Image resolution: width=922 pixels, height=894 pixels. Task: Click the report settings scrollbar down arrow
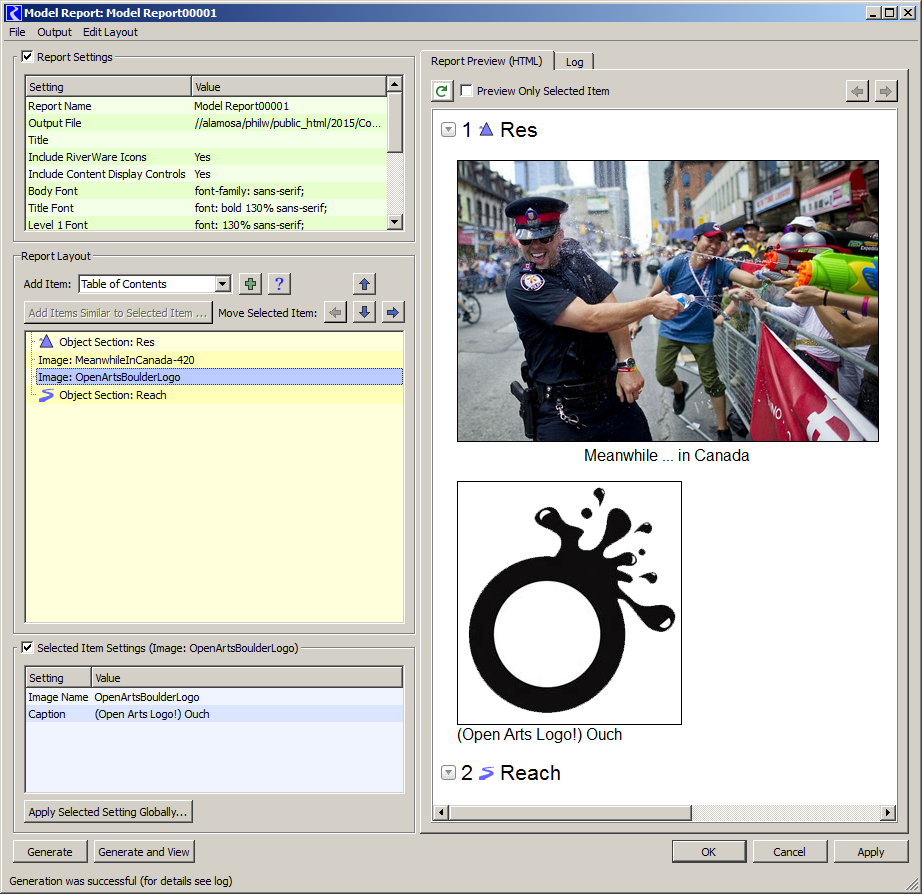[x=395, y=222]
